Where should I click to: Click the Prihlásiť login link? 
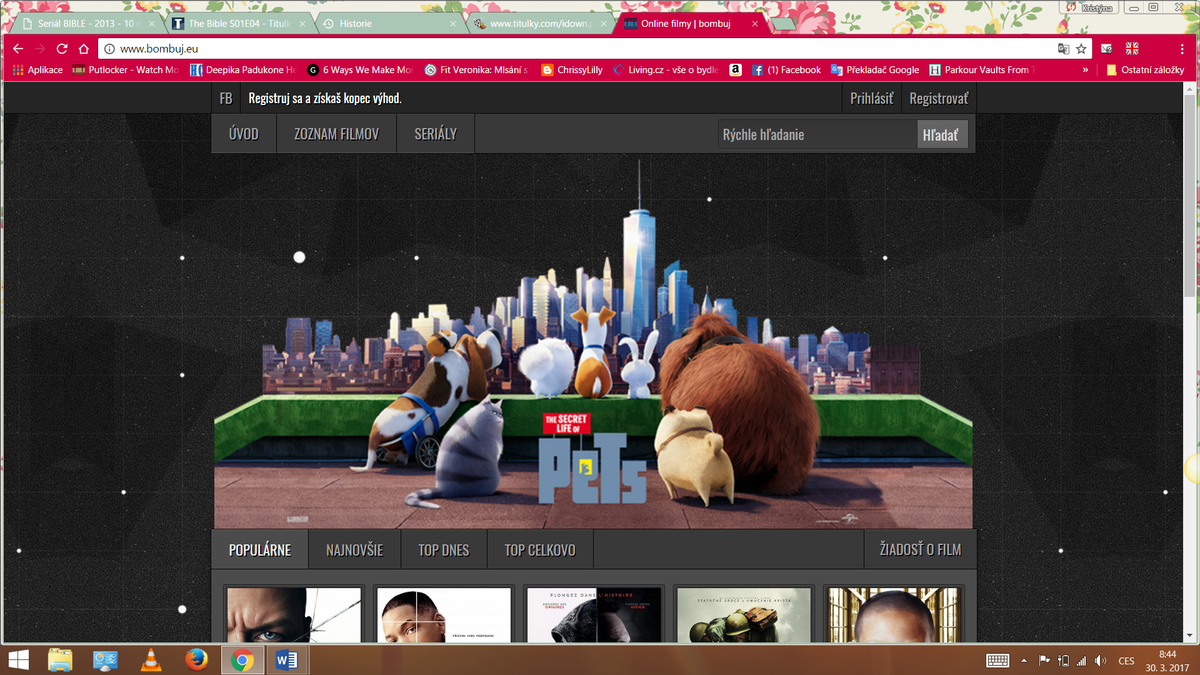[871, 99]
